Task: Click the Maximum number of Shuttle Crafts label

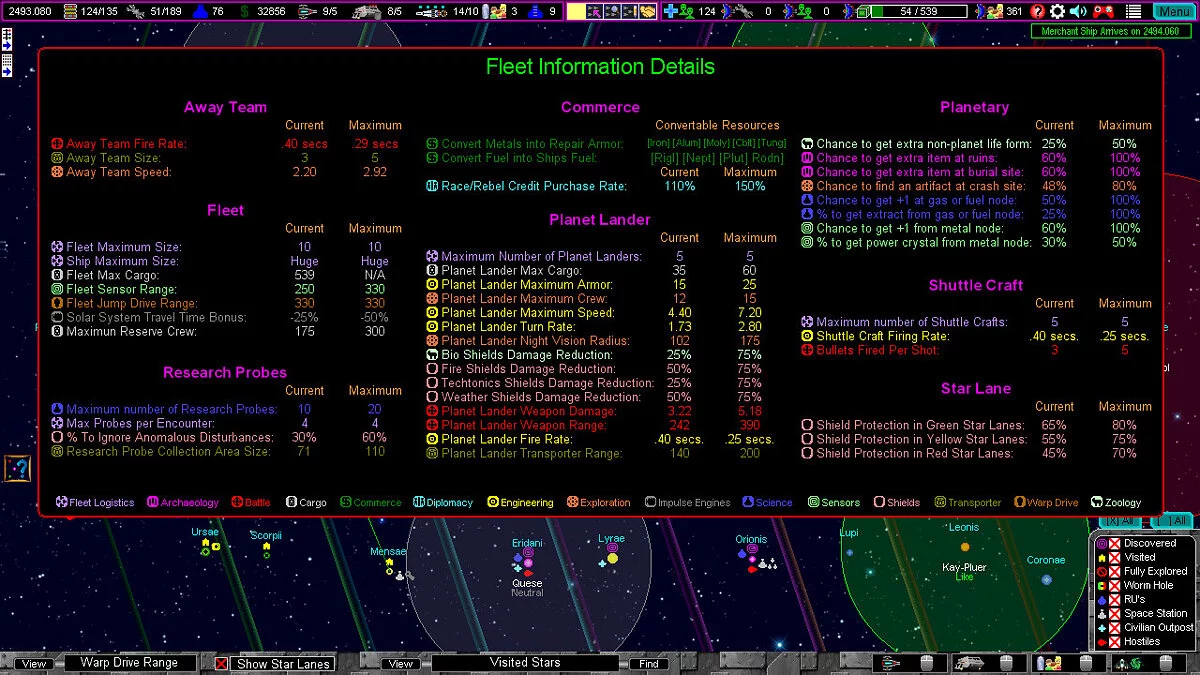Action: click(x=912, y=322)
